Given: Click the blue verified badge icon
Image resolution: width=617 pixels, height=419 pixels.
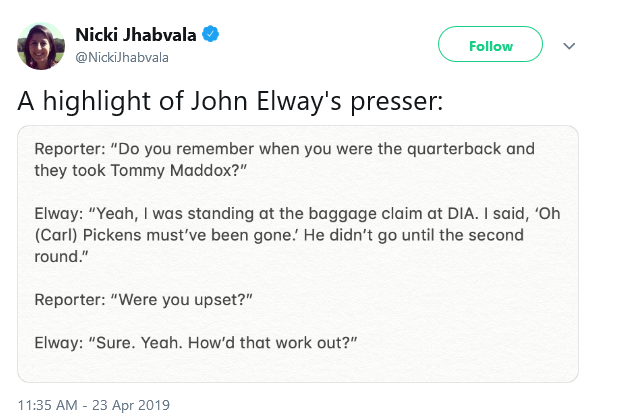Looking at the screenshot, I should click(211, 34).
